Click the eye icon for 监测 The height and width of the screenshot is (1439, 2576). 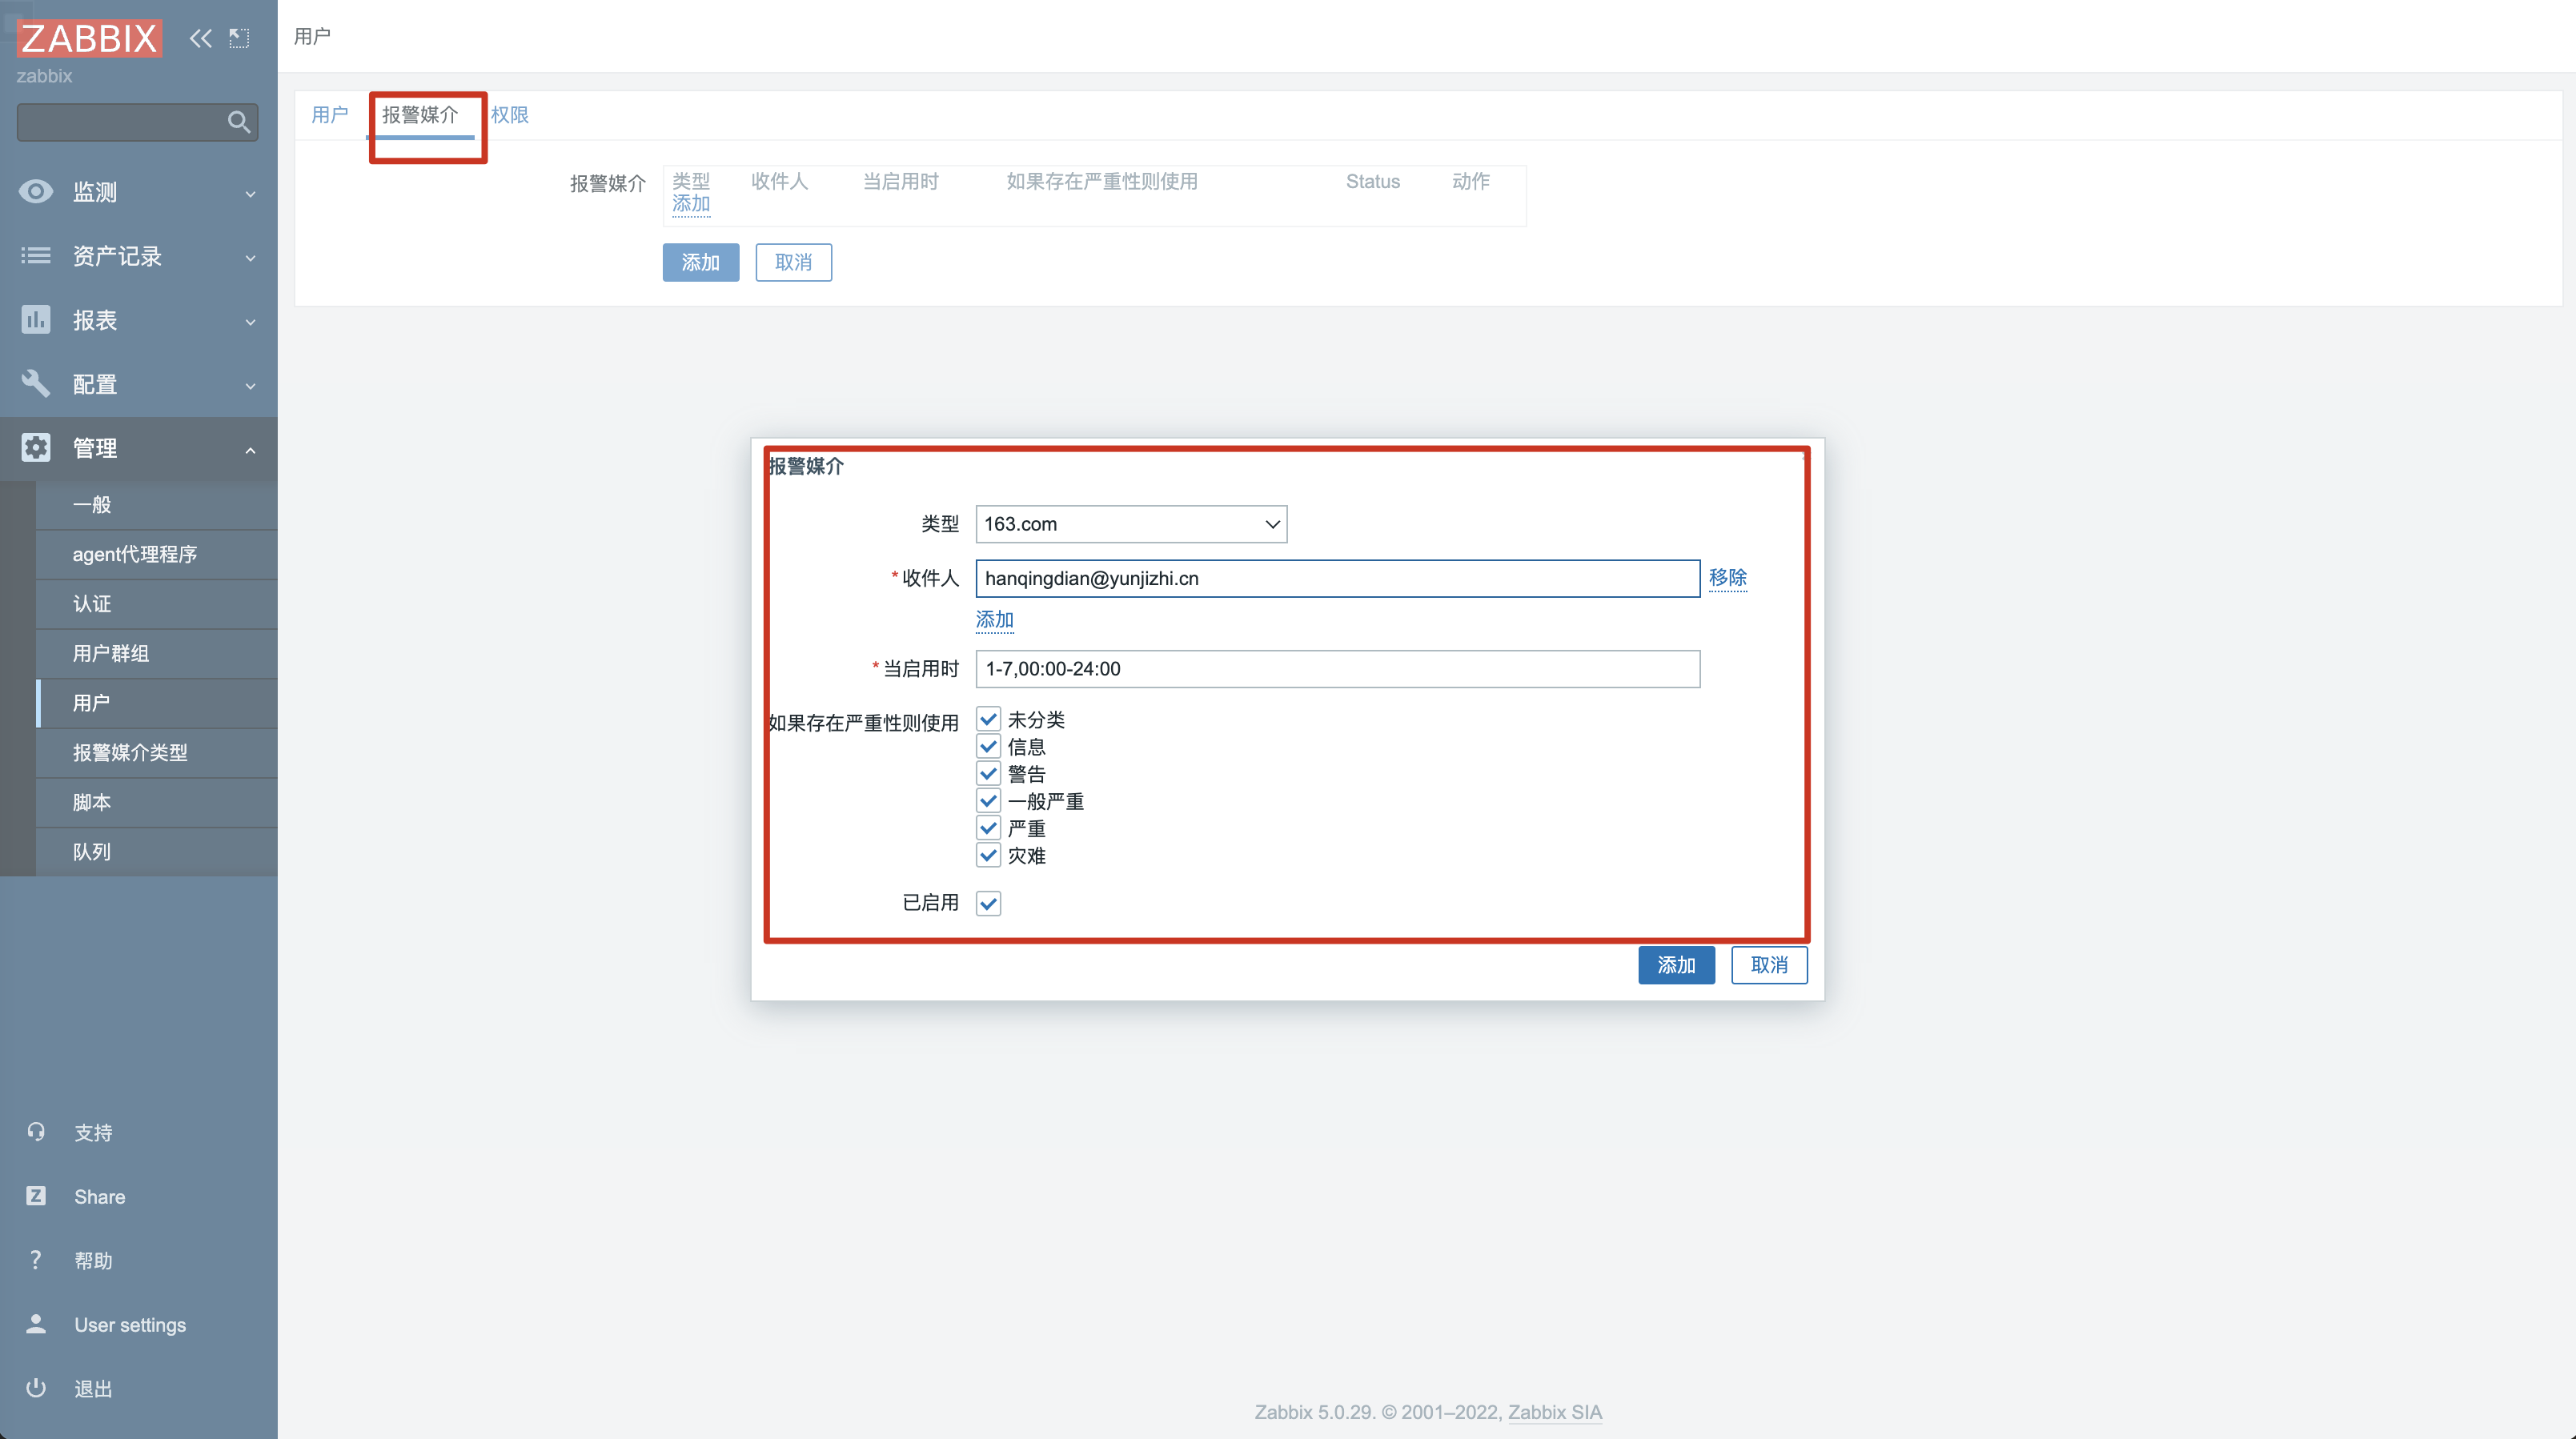[36, 191]
